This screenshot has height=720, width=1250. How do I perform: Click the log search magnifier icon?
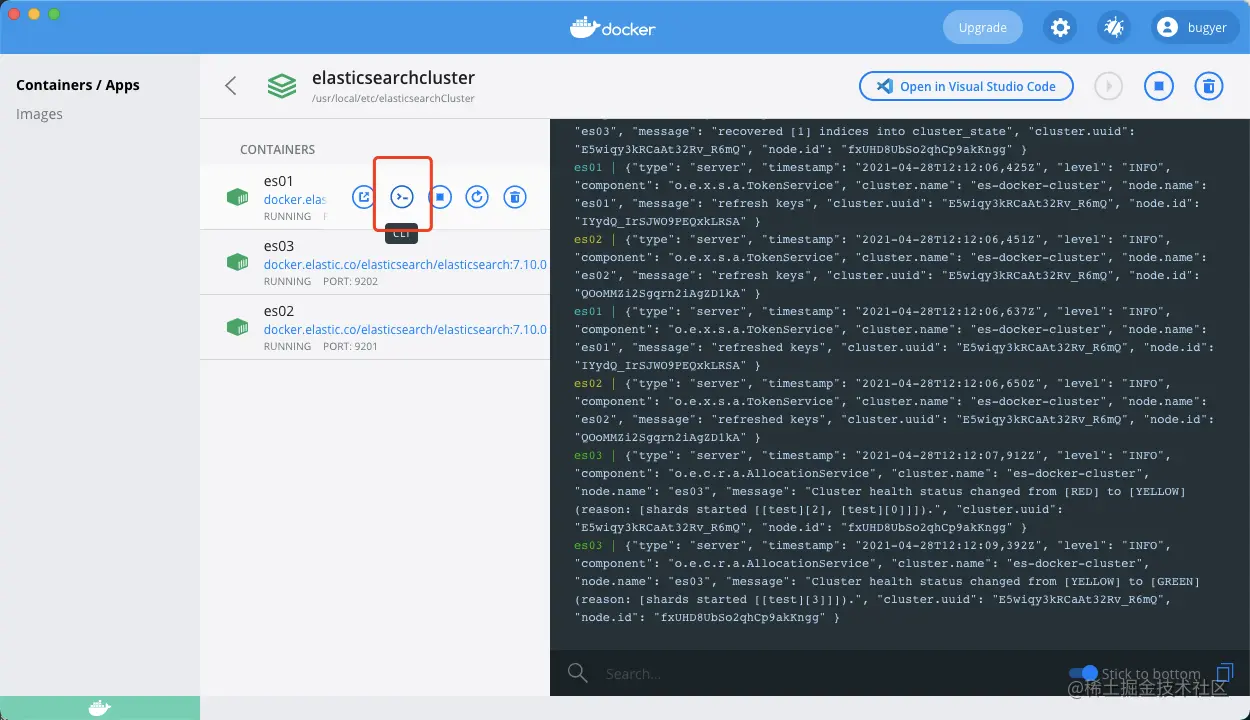(578, 673)
